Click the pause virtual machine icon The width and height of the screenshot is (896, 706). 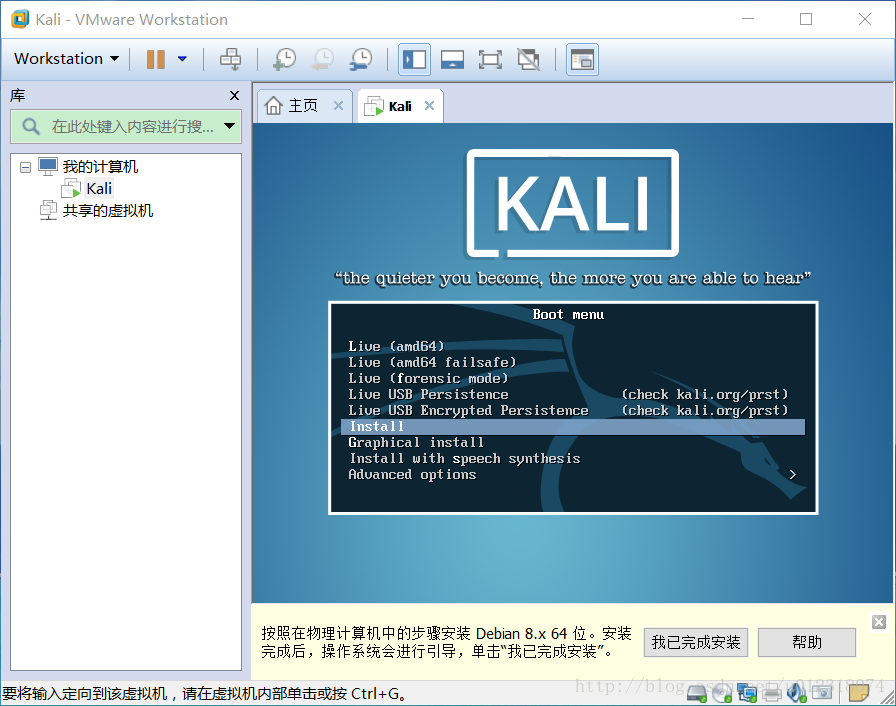pos(155,59)
